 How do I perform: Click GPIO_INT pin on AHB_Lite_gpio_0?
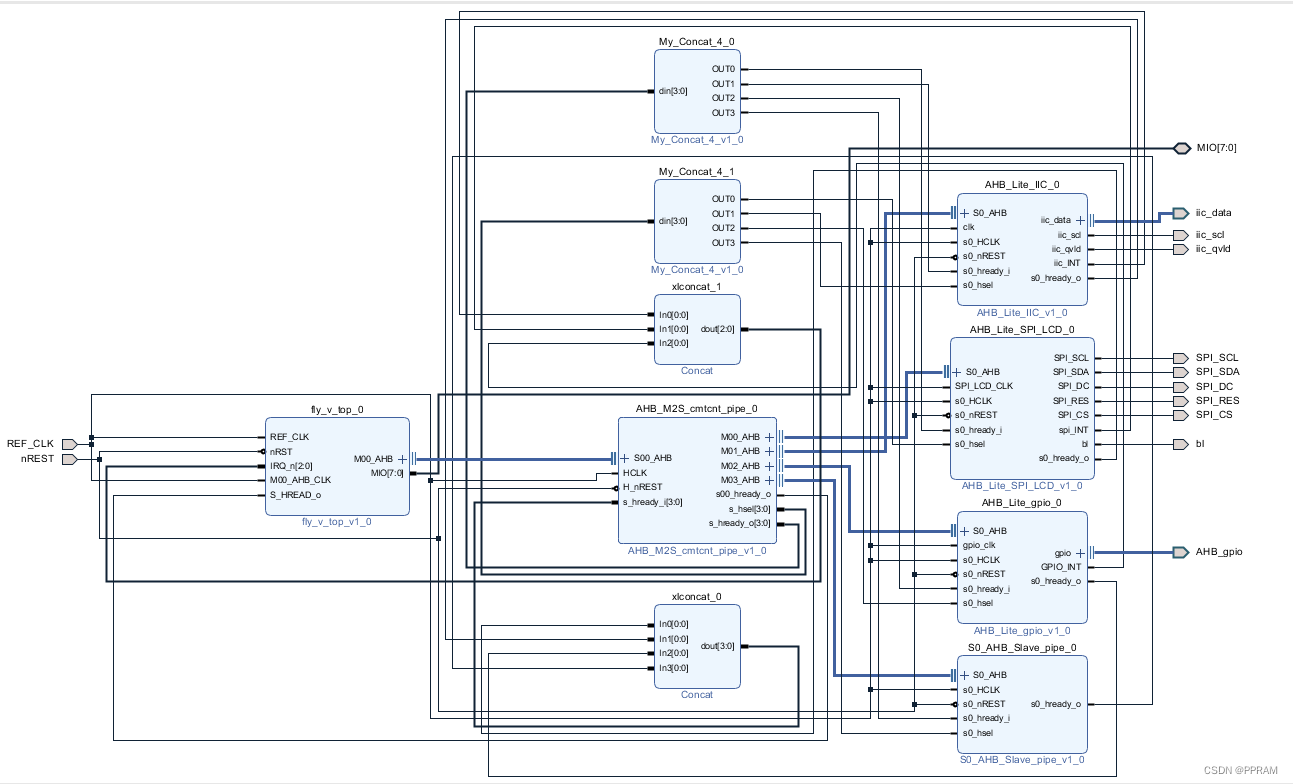pos(1061,567)
